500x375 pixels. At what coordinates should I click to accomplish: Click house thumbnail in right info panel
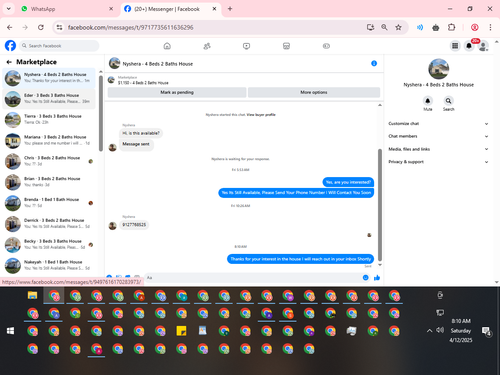tap(439, 69)
